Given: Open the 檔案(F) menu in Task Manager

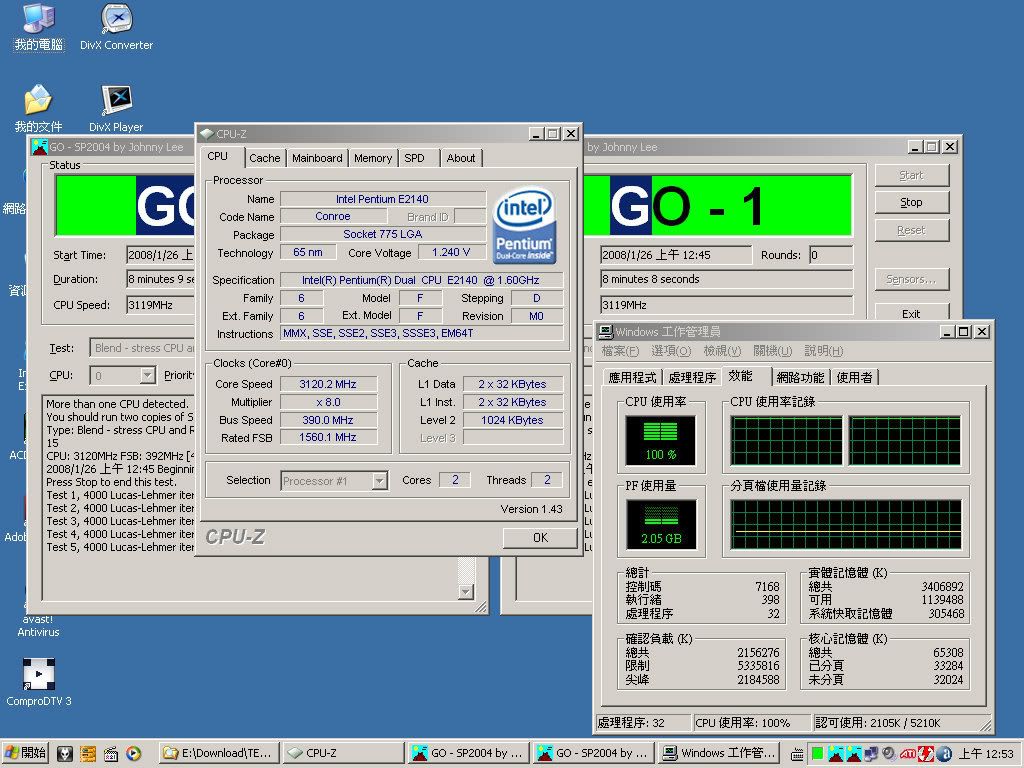Looking at the screenshot, I should (620, 351).
